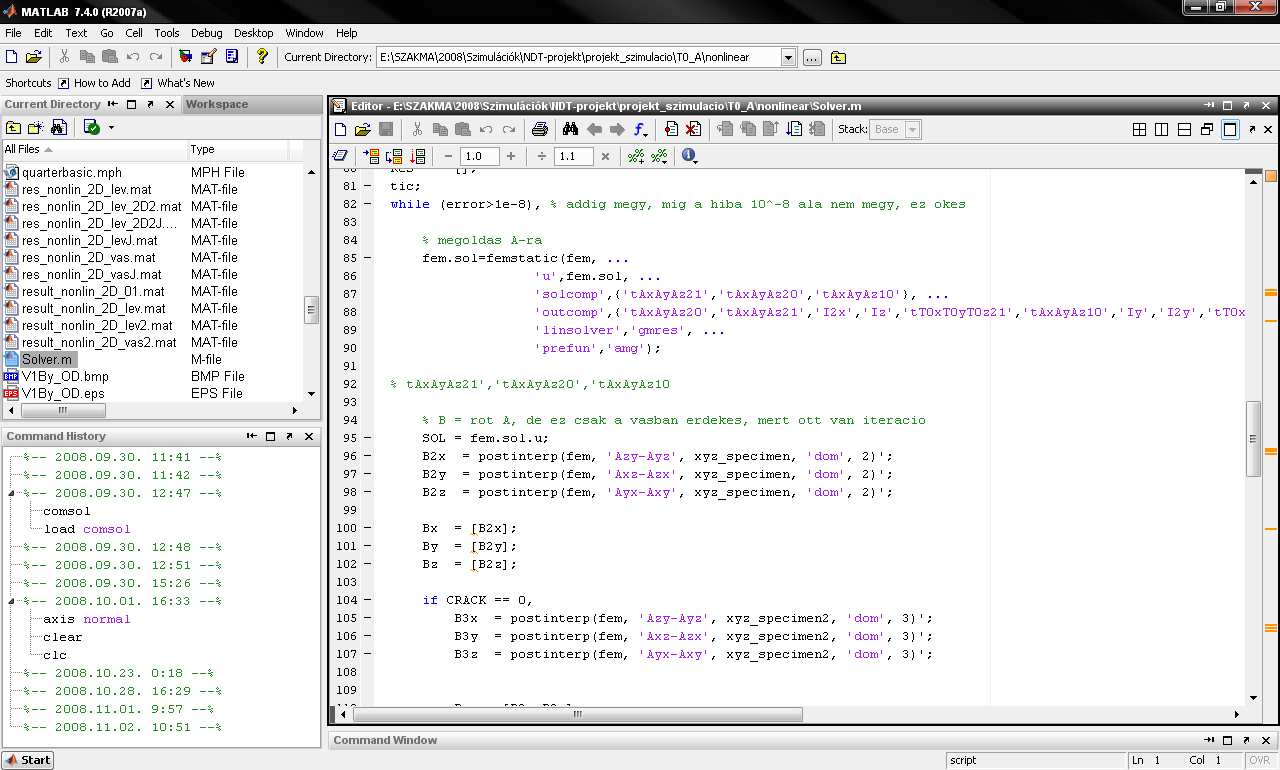Click the Type column header
This screenshot has height=770, width=1280.
pyautogui.click(x=238, y=149)
